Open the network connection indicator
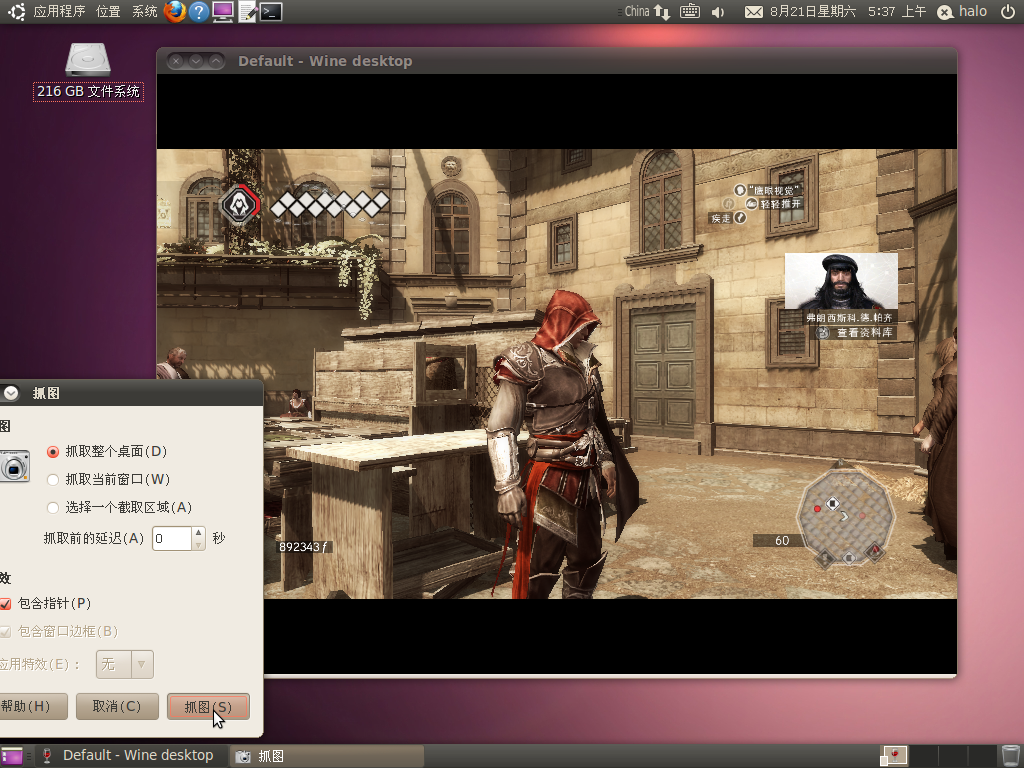 click(x=662, y=12)
